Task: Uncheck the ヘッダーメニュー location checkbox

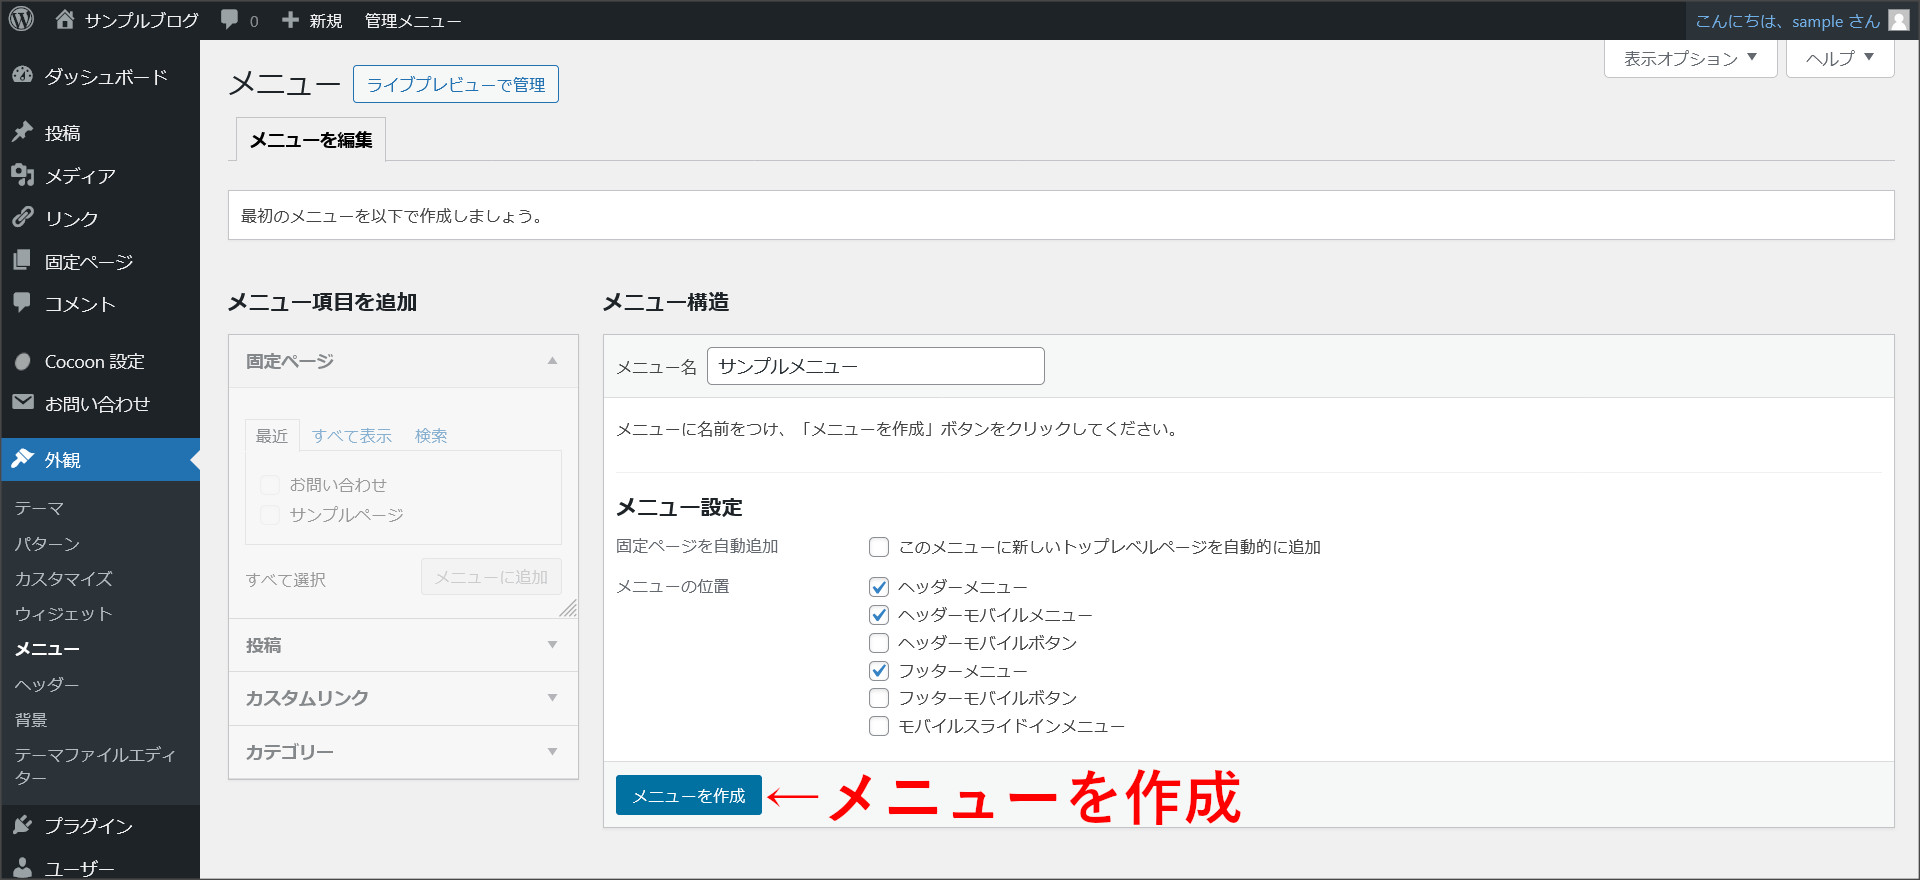Action: pos(879,587)
